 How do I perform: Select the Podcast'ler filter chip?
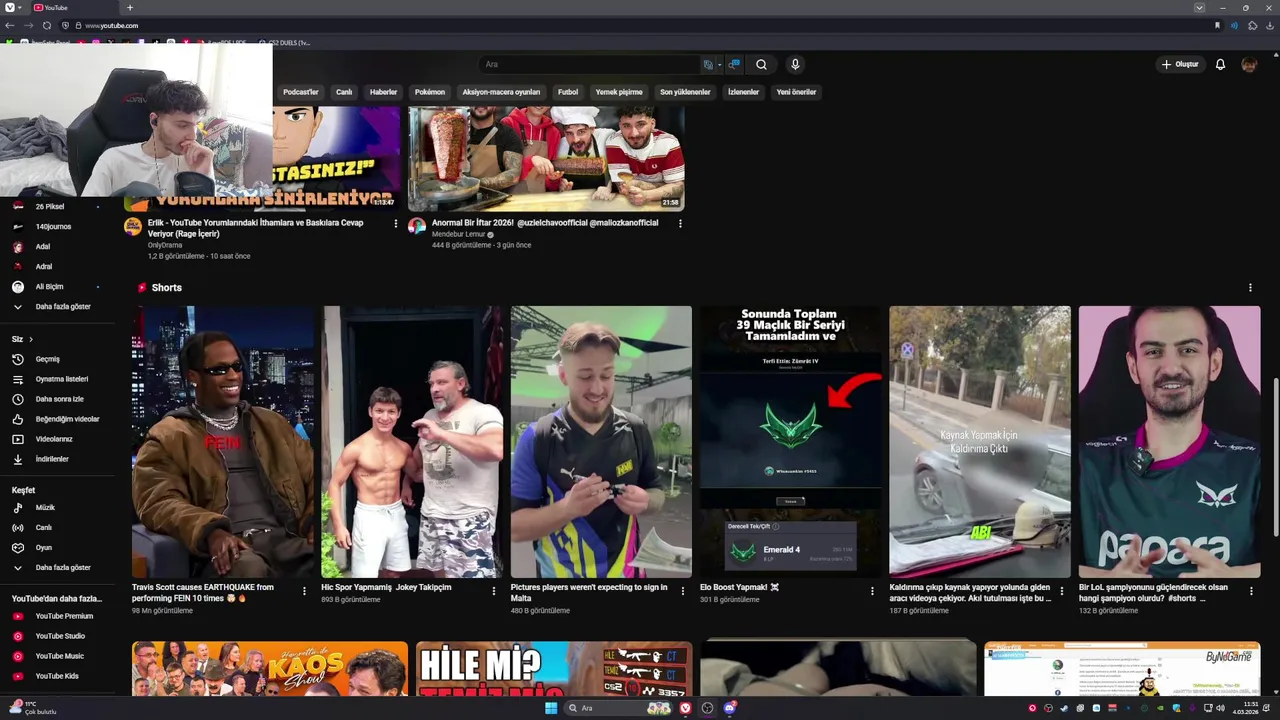[x=301, y=92]
